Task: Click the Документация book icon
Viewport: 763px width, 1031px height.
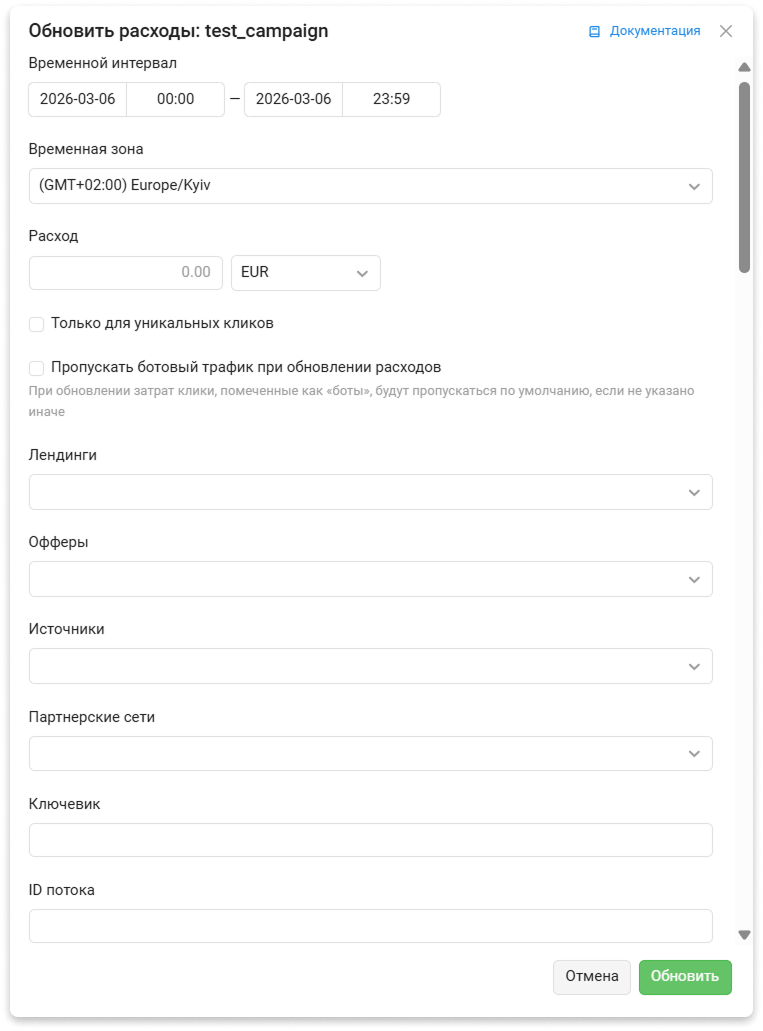Action: pyautogui.click(x=594, y=31)
